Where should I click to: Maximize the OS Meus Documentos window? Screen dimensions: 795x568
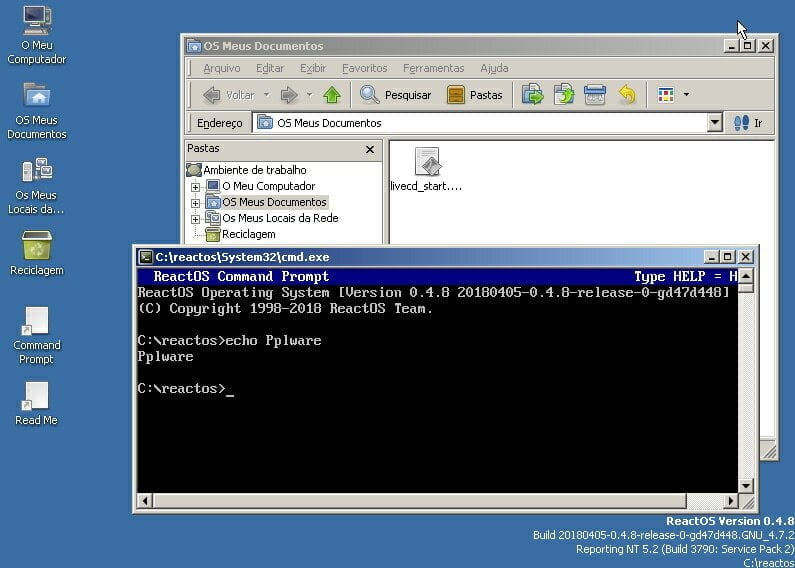(747, 46)
